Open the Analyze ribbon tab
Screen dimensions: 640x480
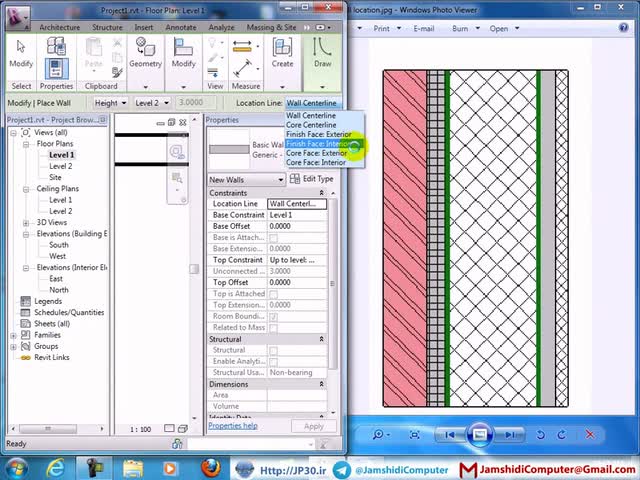pyautogui.click(x=222, y=27)
